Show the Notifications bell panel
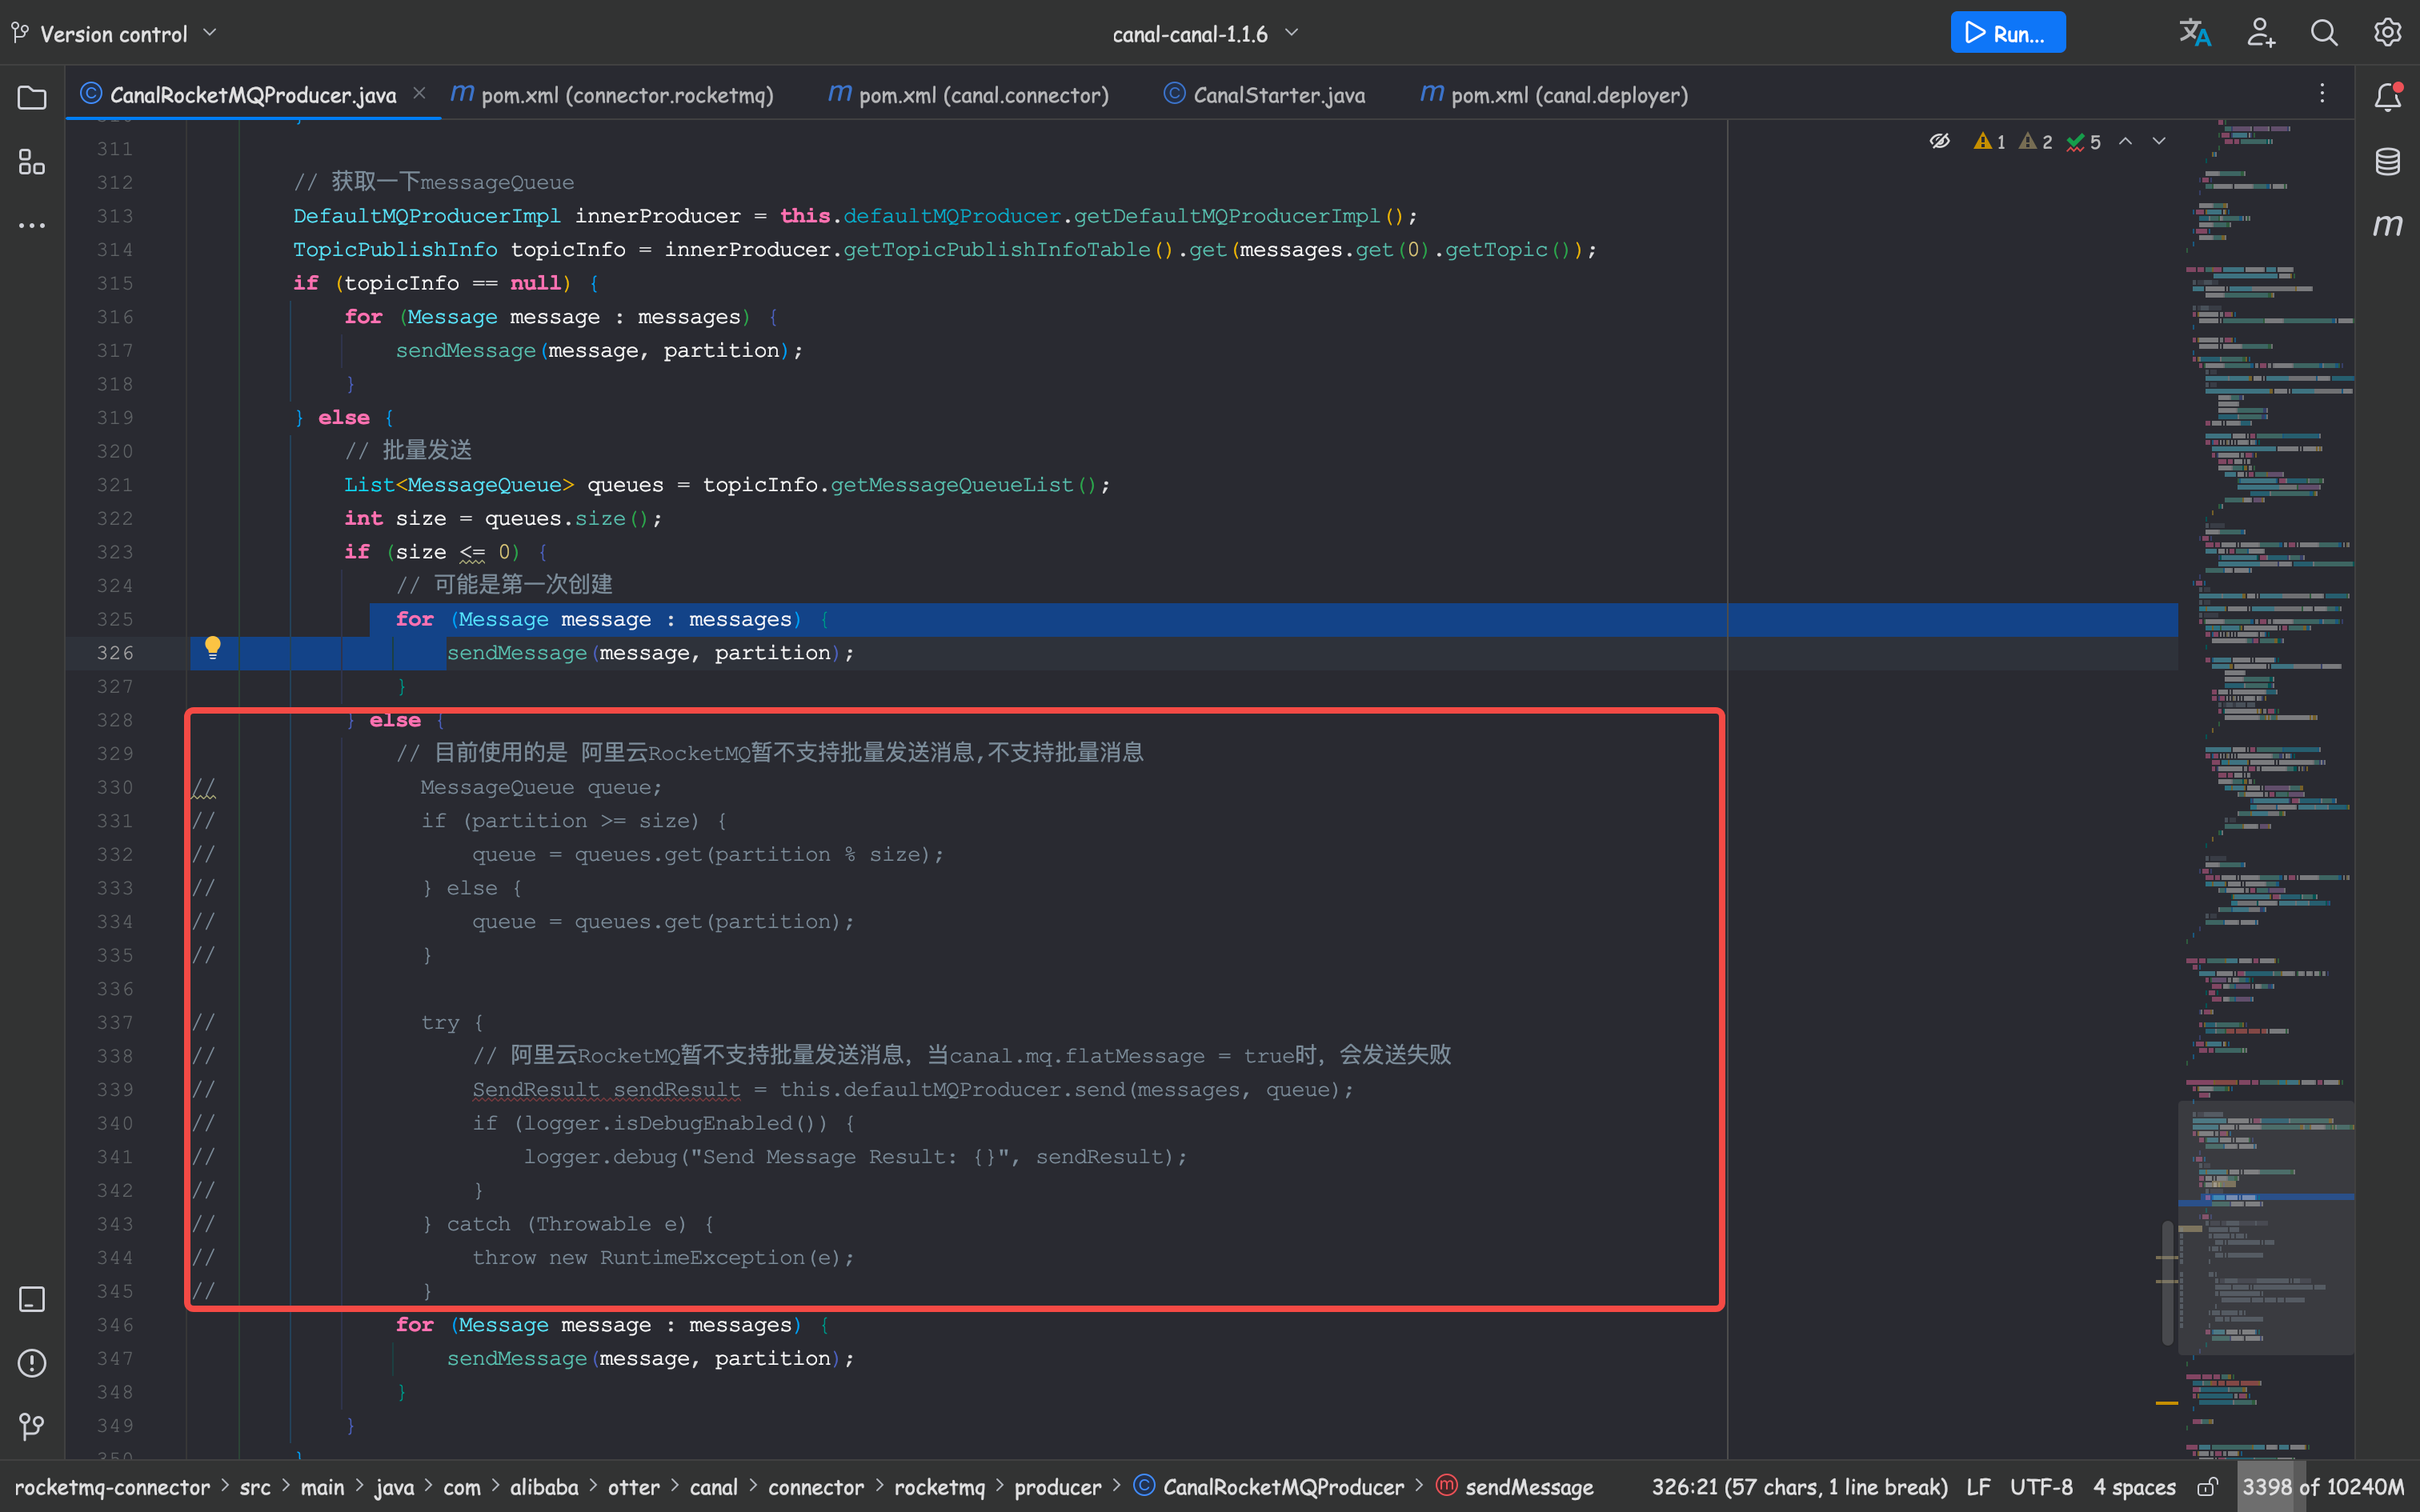 click(x=2387, y=97)
